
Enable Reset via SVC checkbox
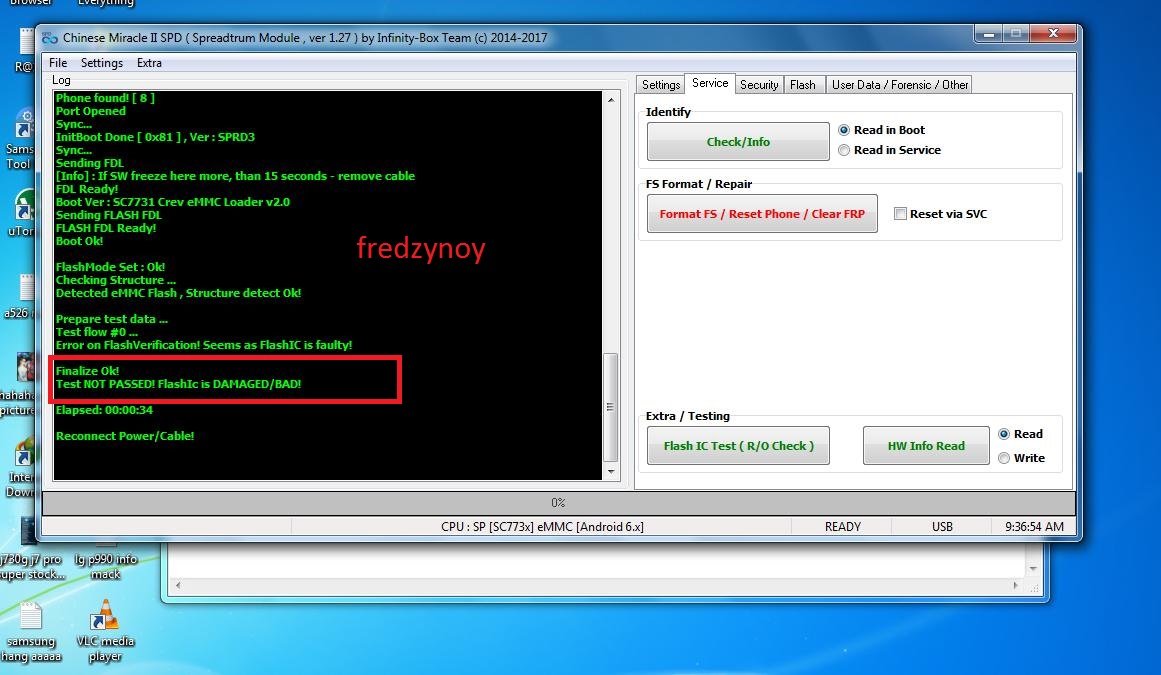point(900,214)
